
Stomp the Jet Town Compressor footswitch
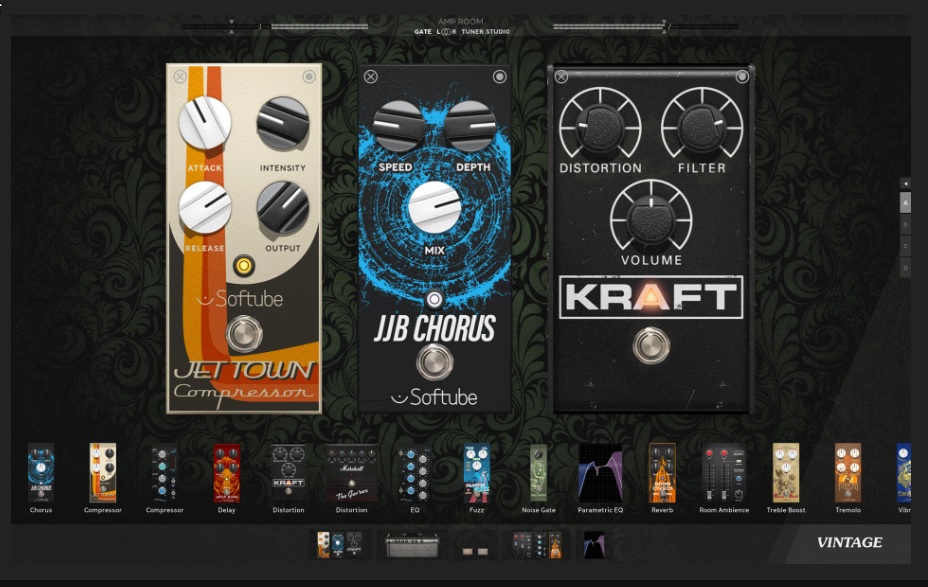[x=243, y=334]
